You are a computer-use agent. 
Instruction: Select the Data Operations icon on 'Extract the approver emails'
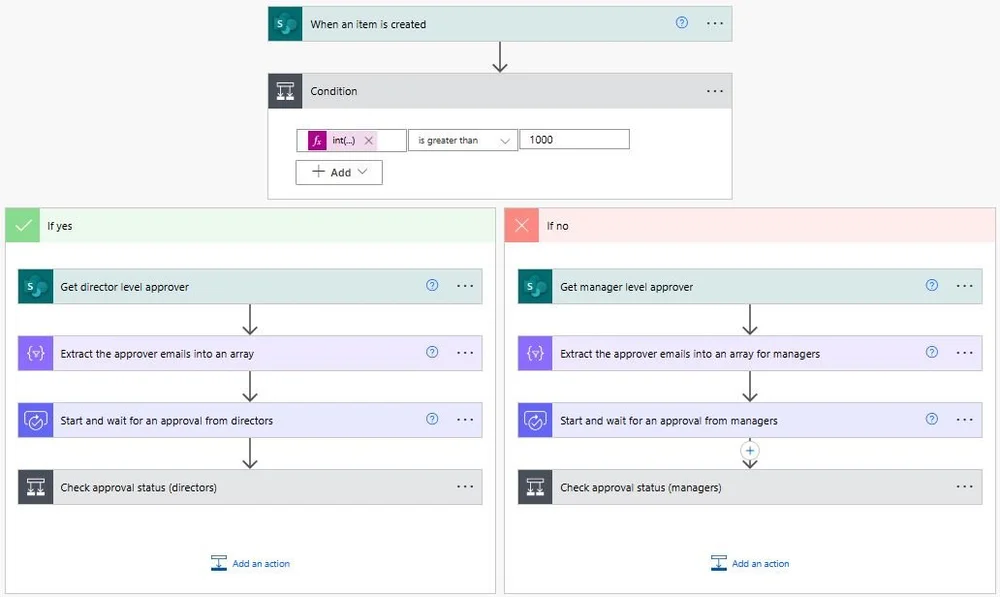[x=35, y=353]
